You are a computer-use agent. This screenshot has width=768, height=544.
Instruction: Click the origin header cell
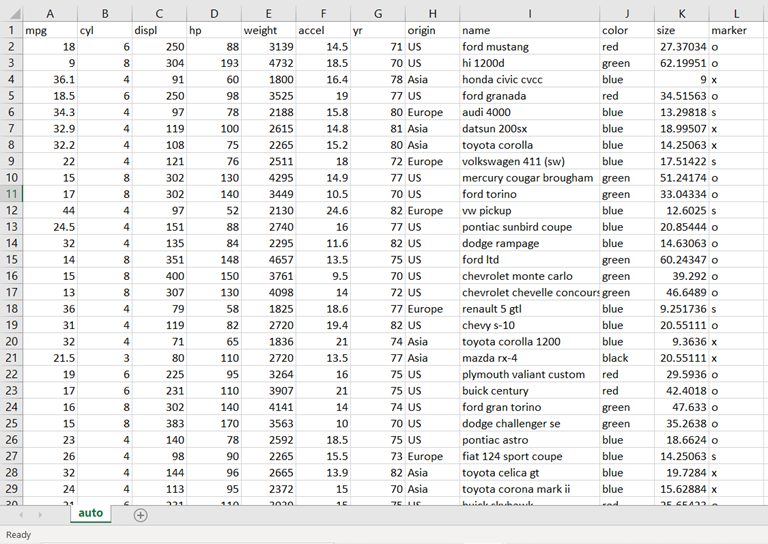click(432, 30)
